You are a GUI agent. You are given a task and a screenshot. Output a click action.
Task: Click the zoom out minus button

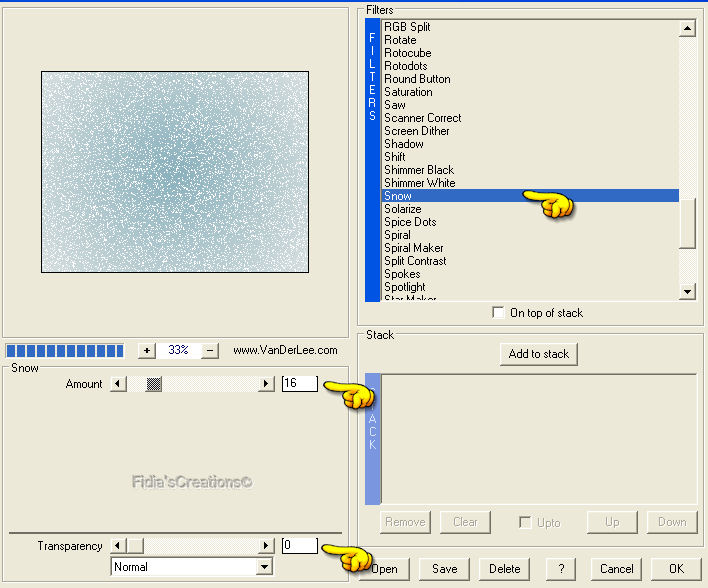click(210, 351)
